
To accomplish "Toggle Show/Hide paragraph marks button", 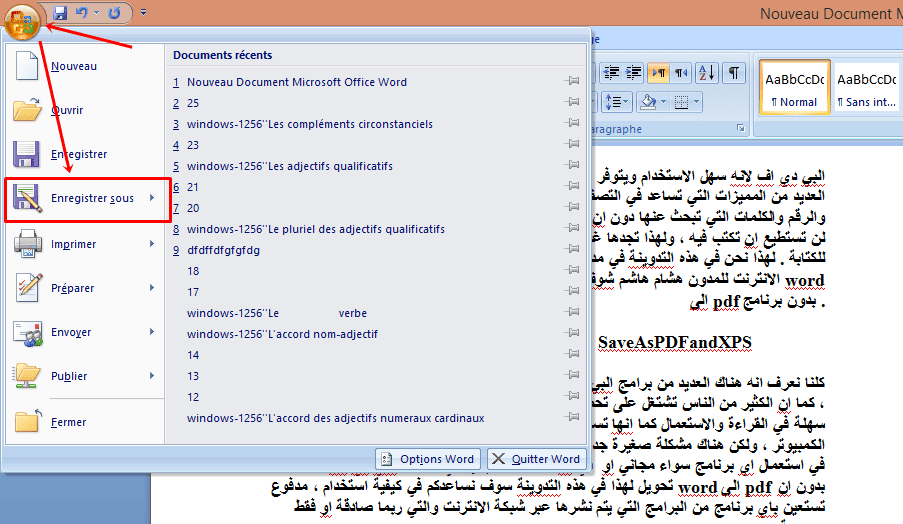I will (734, 73).
